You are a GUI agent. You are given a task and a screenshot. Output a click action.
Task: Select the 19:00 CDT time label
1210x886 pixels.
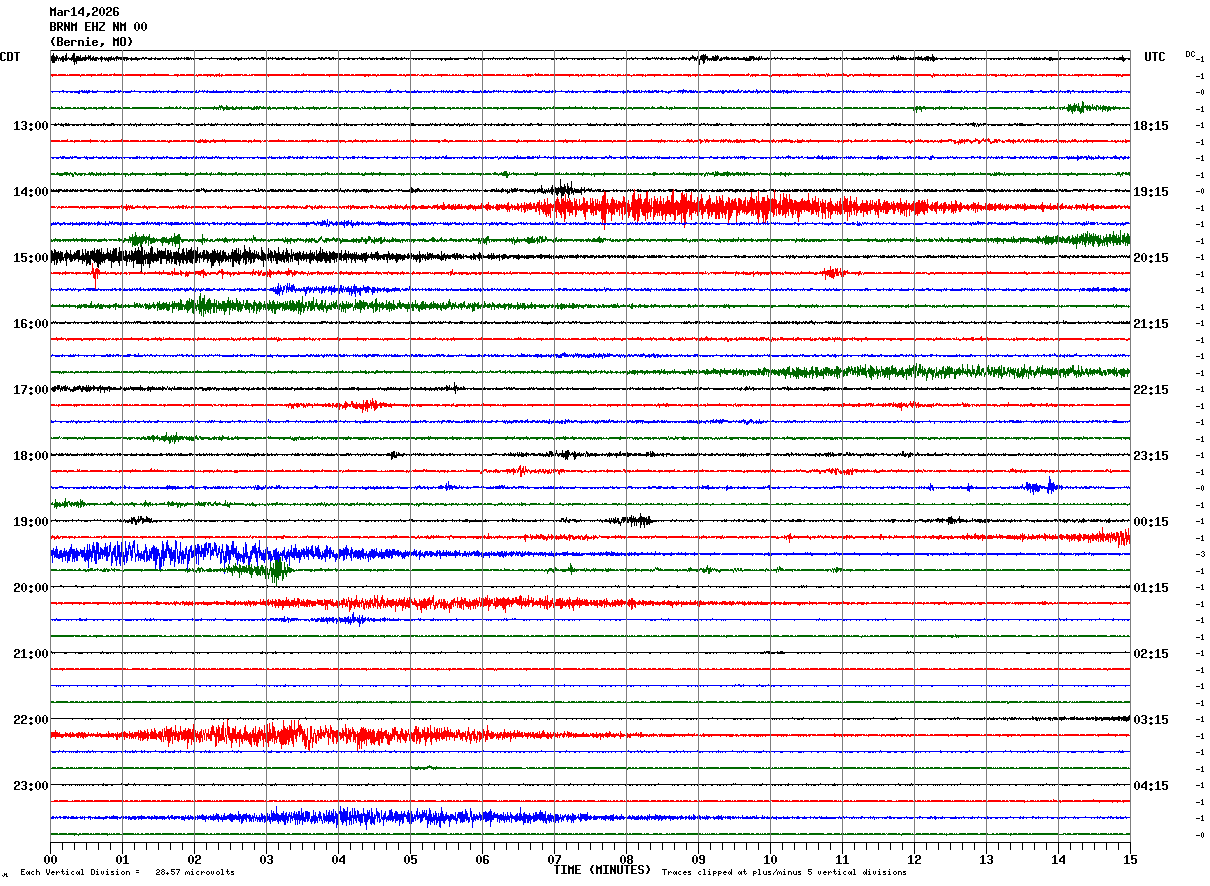tap(30, 522)
